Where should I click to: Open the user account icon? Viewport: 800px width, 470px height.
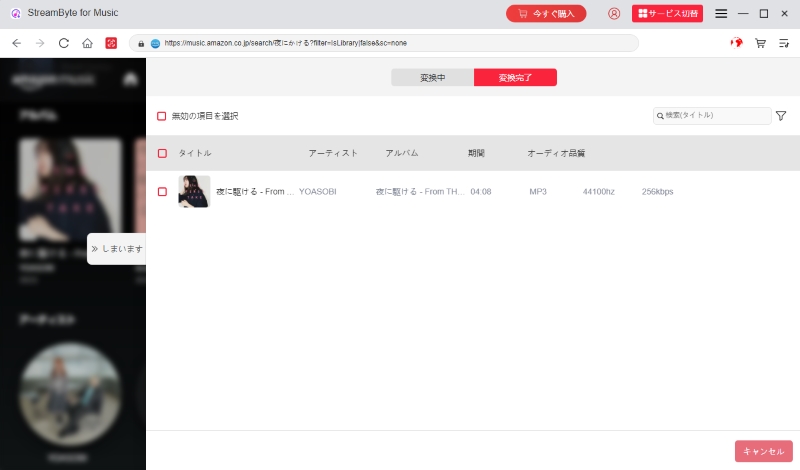[x=614, y=14]
